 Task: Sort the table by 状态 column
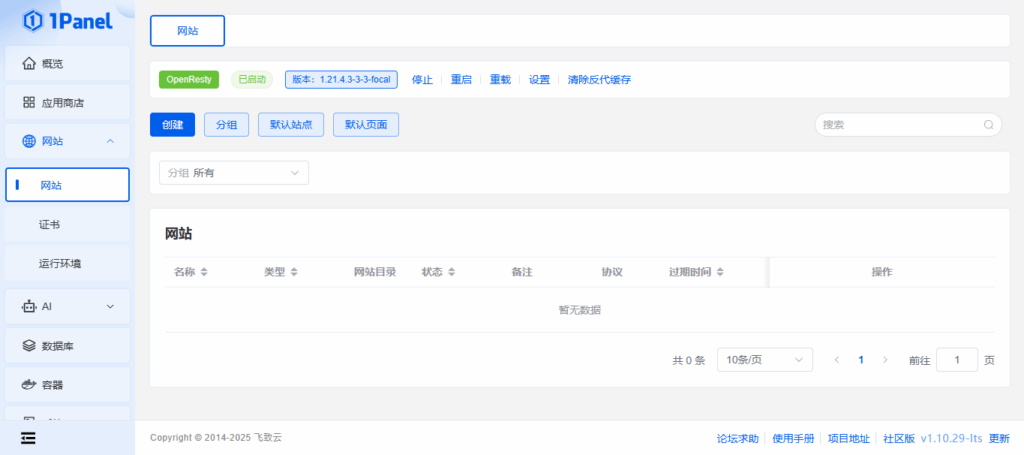tap(451, 272)
